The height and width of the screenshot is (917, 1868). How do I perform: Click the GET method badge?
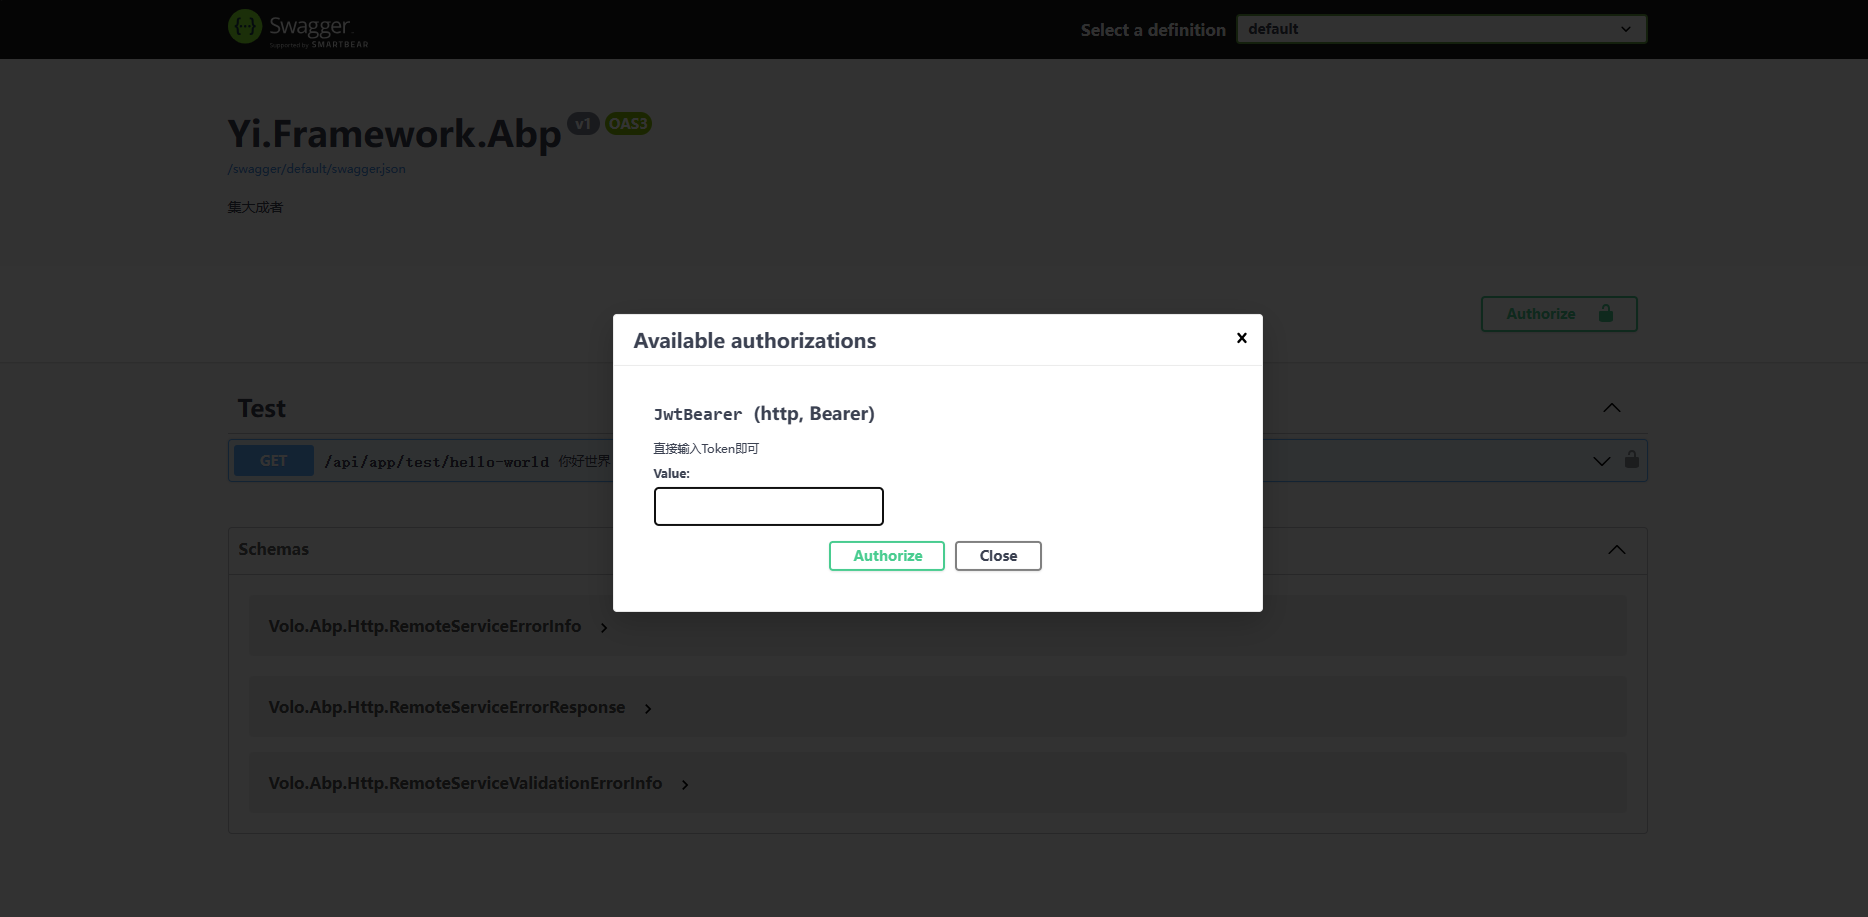(273, 461)
